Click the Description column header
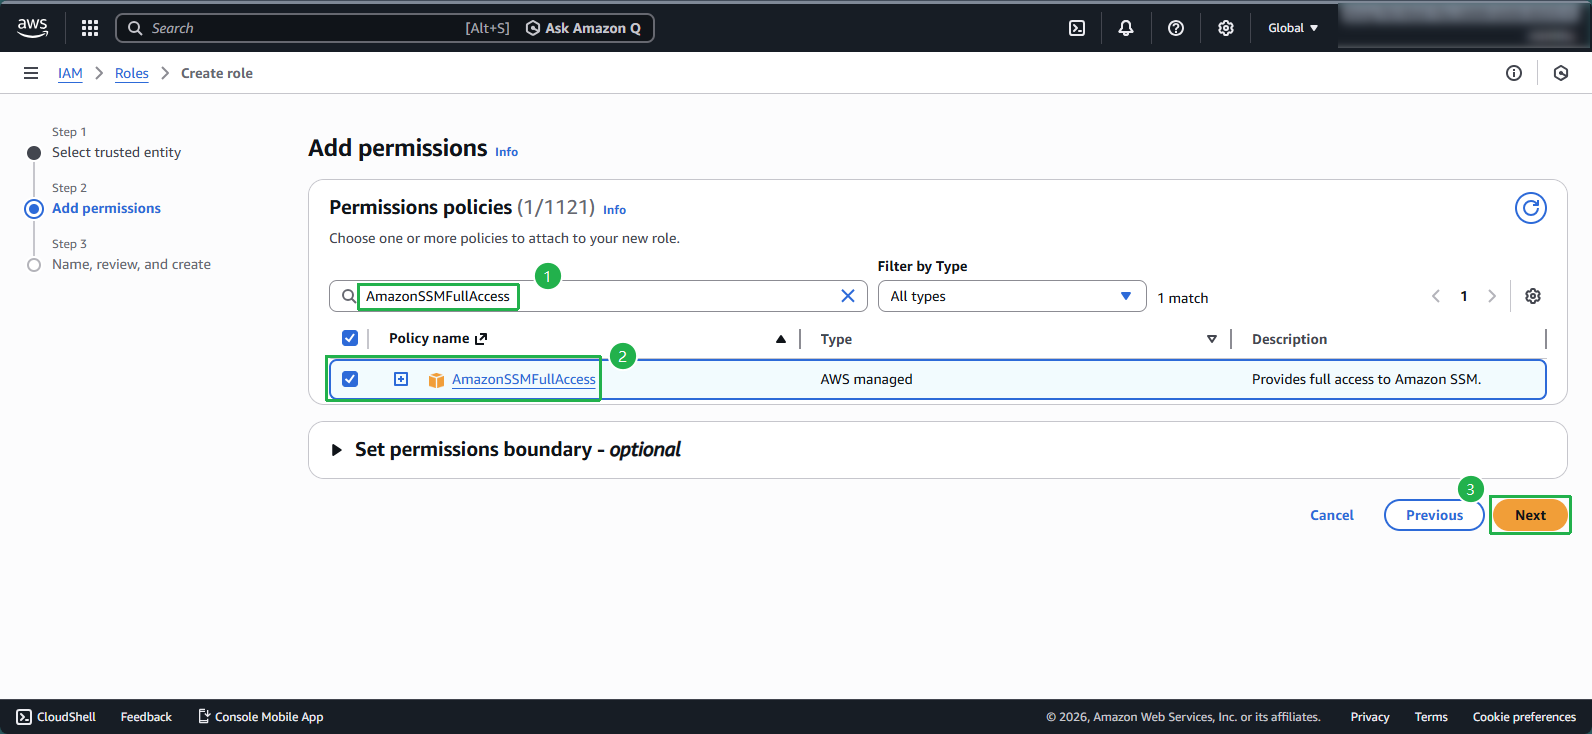Image resolution: width=1592 pixels, height=734 pixels. tap(1289, 339)
